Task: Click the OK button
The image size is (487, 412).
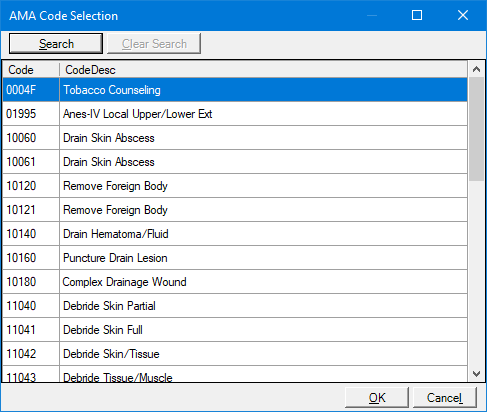Action: pyautogui.click(x=377, y=397)
